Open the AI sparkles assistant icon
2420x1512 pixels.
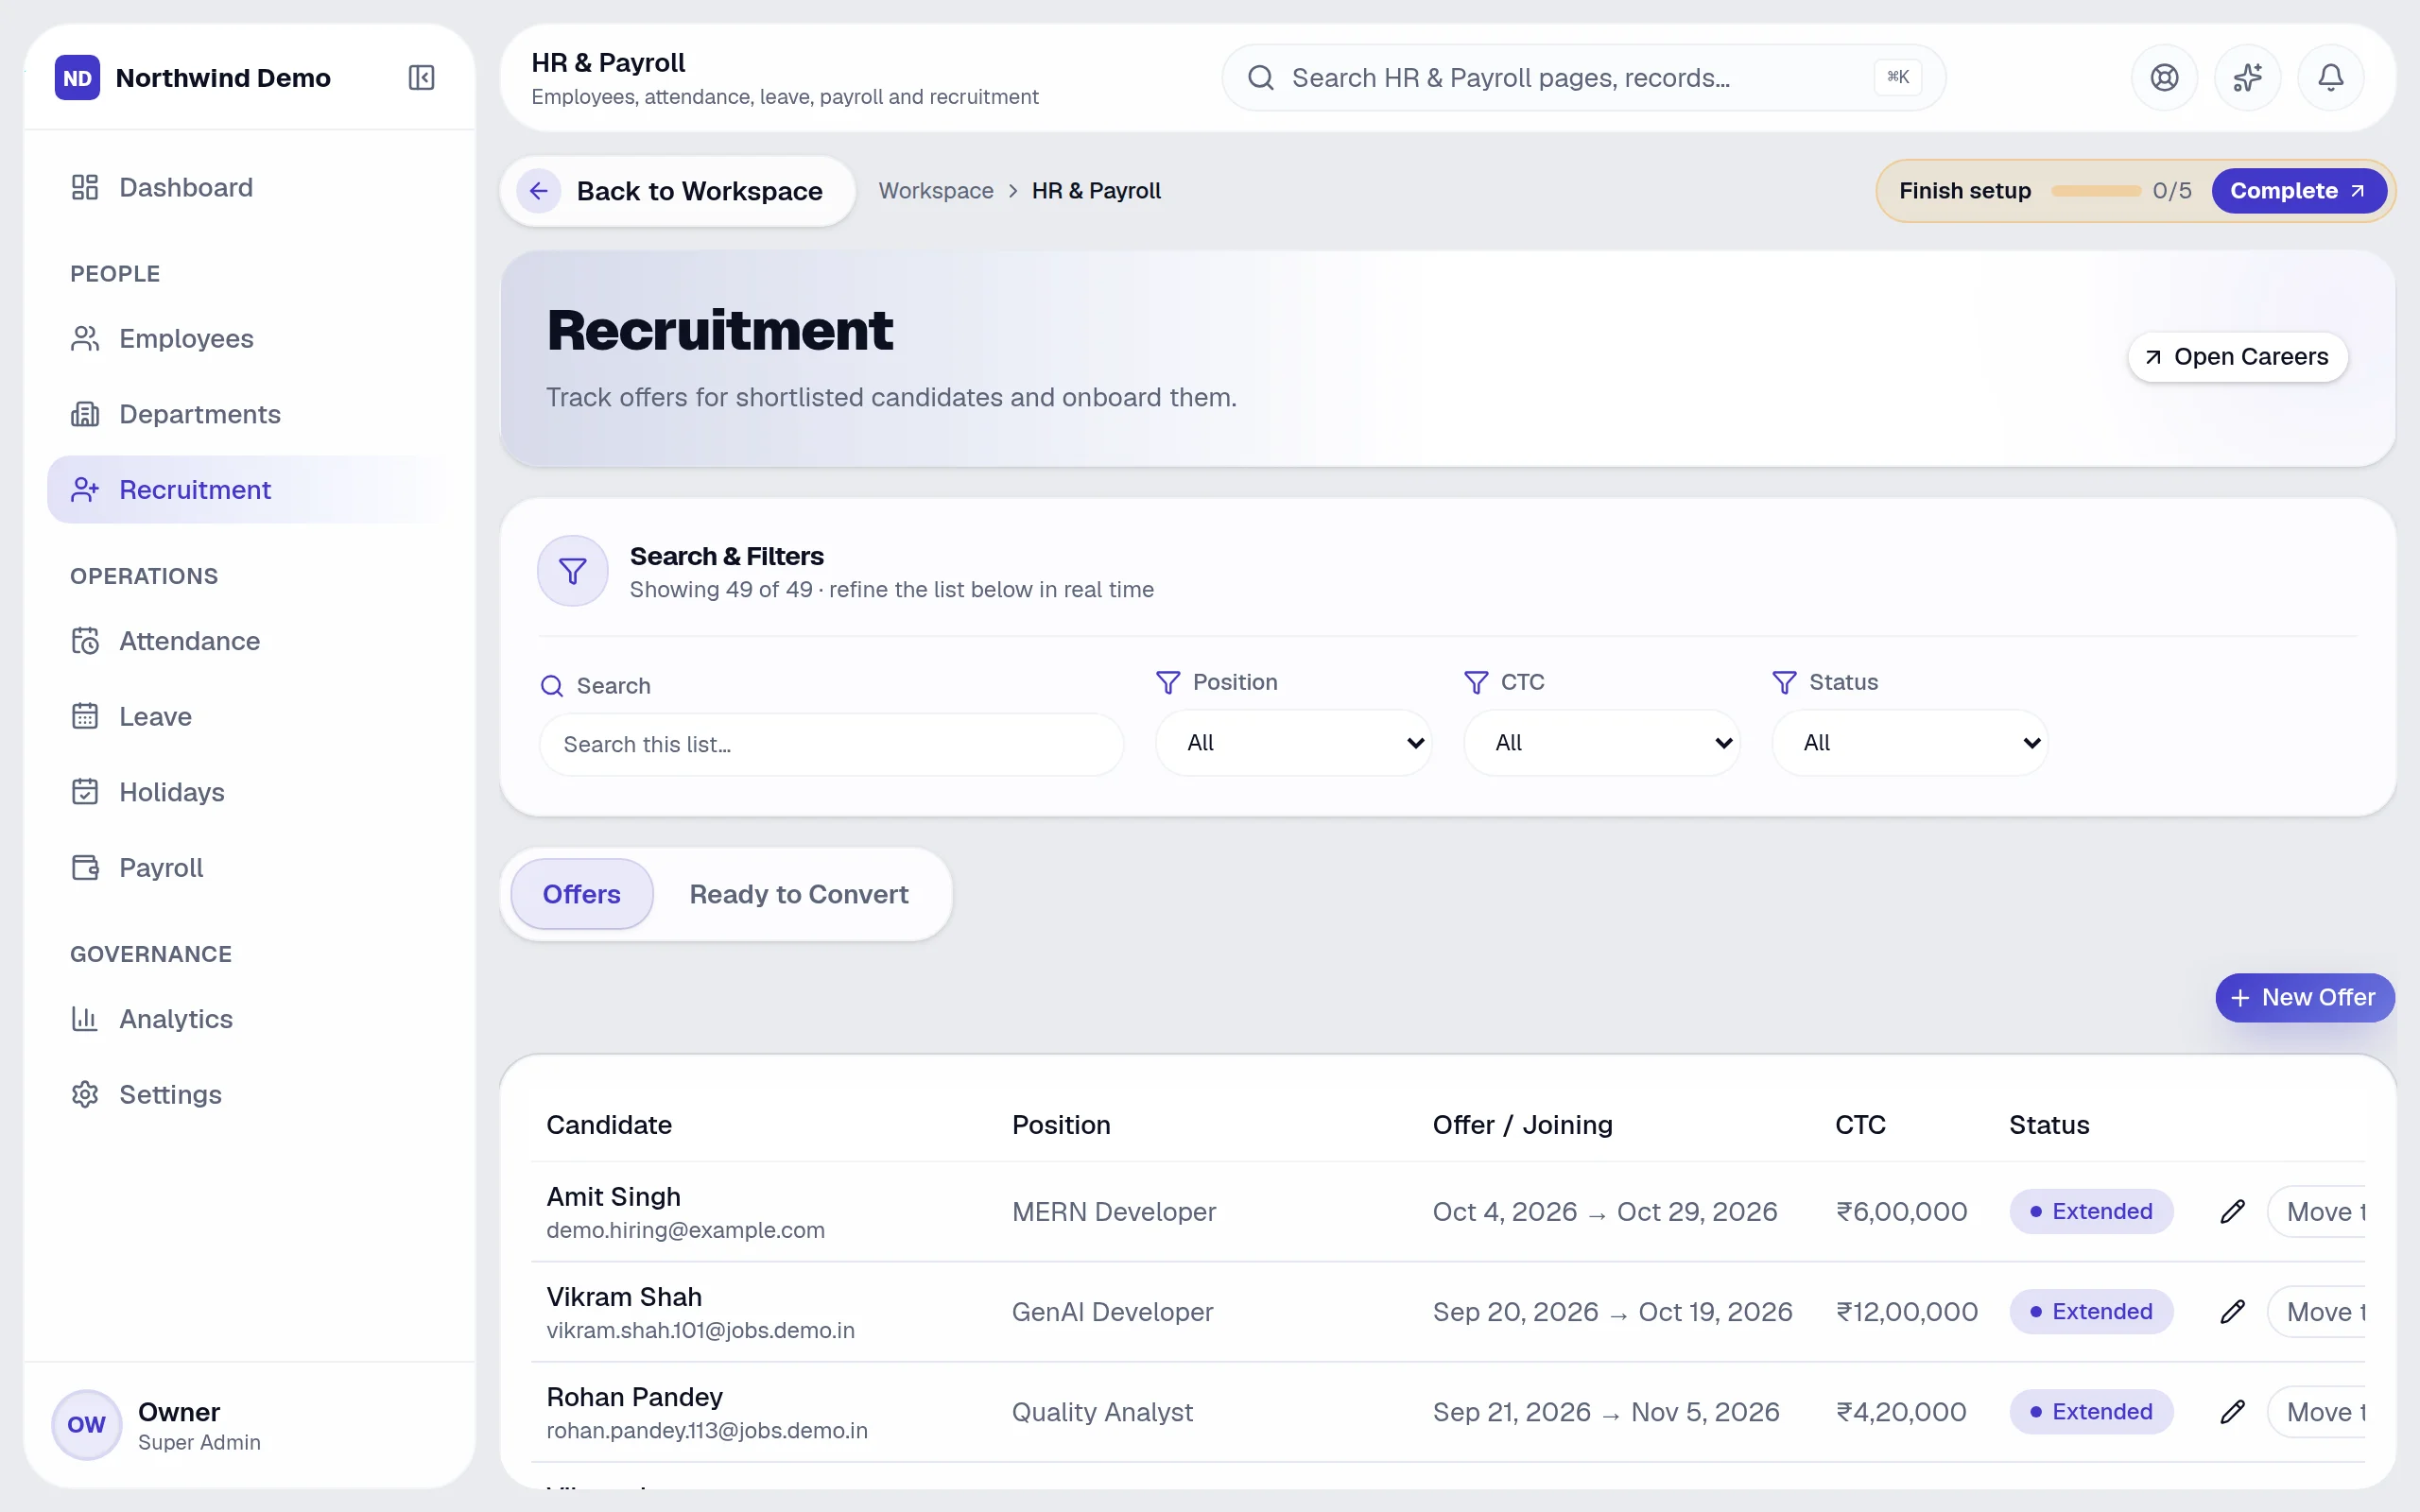[2247, 77]
